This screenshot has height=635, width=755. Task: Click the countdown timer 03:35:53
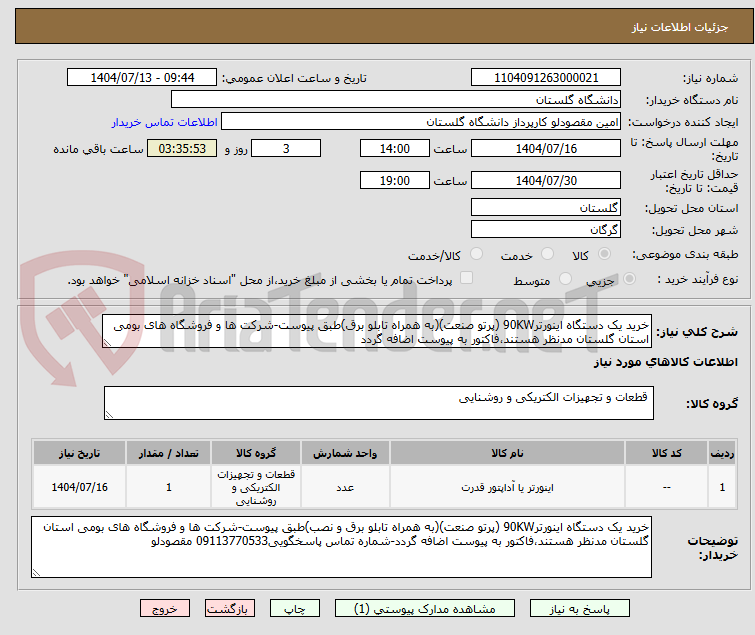pyautogui.click(x=182, y=148)
